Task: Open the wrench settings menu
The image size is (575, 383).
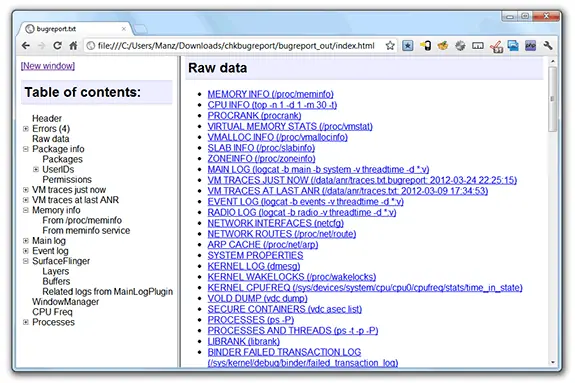Action: pyautogui.click(x=548, y=46)
